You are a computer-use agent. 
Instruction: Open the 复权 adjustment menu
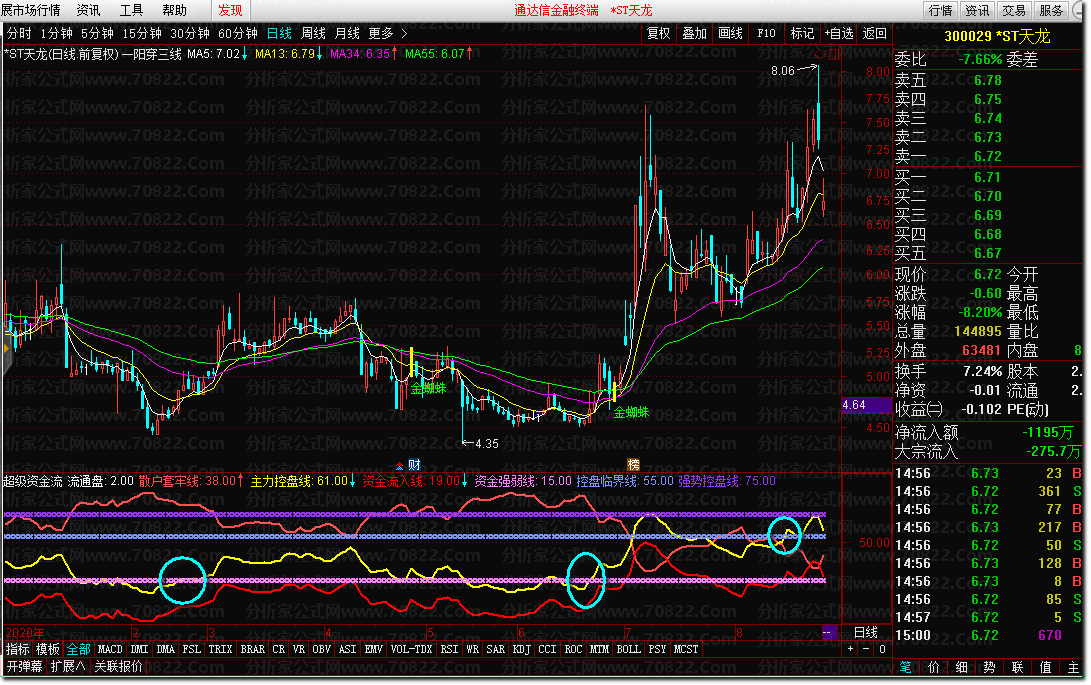click(x=658, y=33)
